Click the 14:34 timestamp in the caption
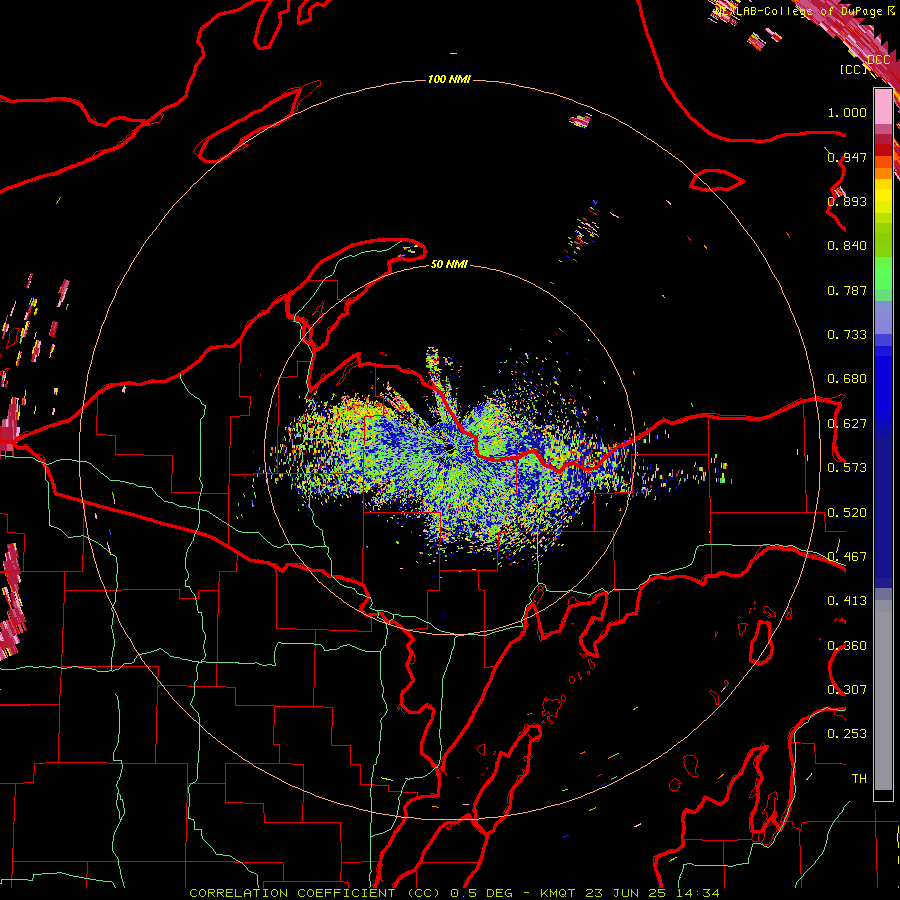900x900 pixels. pyautogui.click(x=698, y=893)
